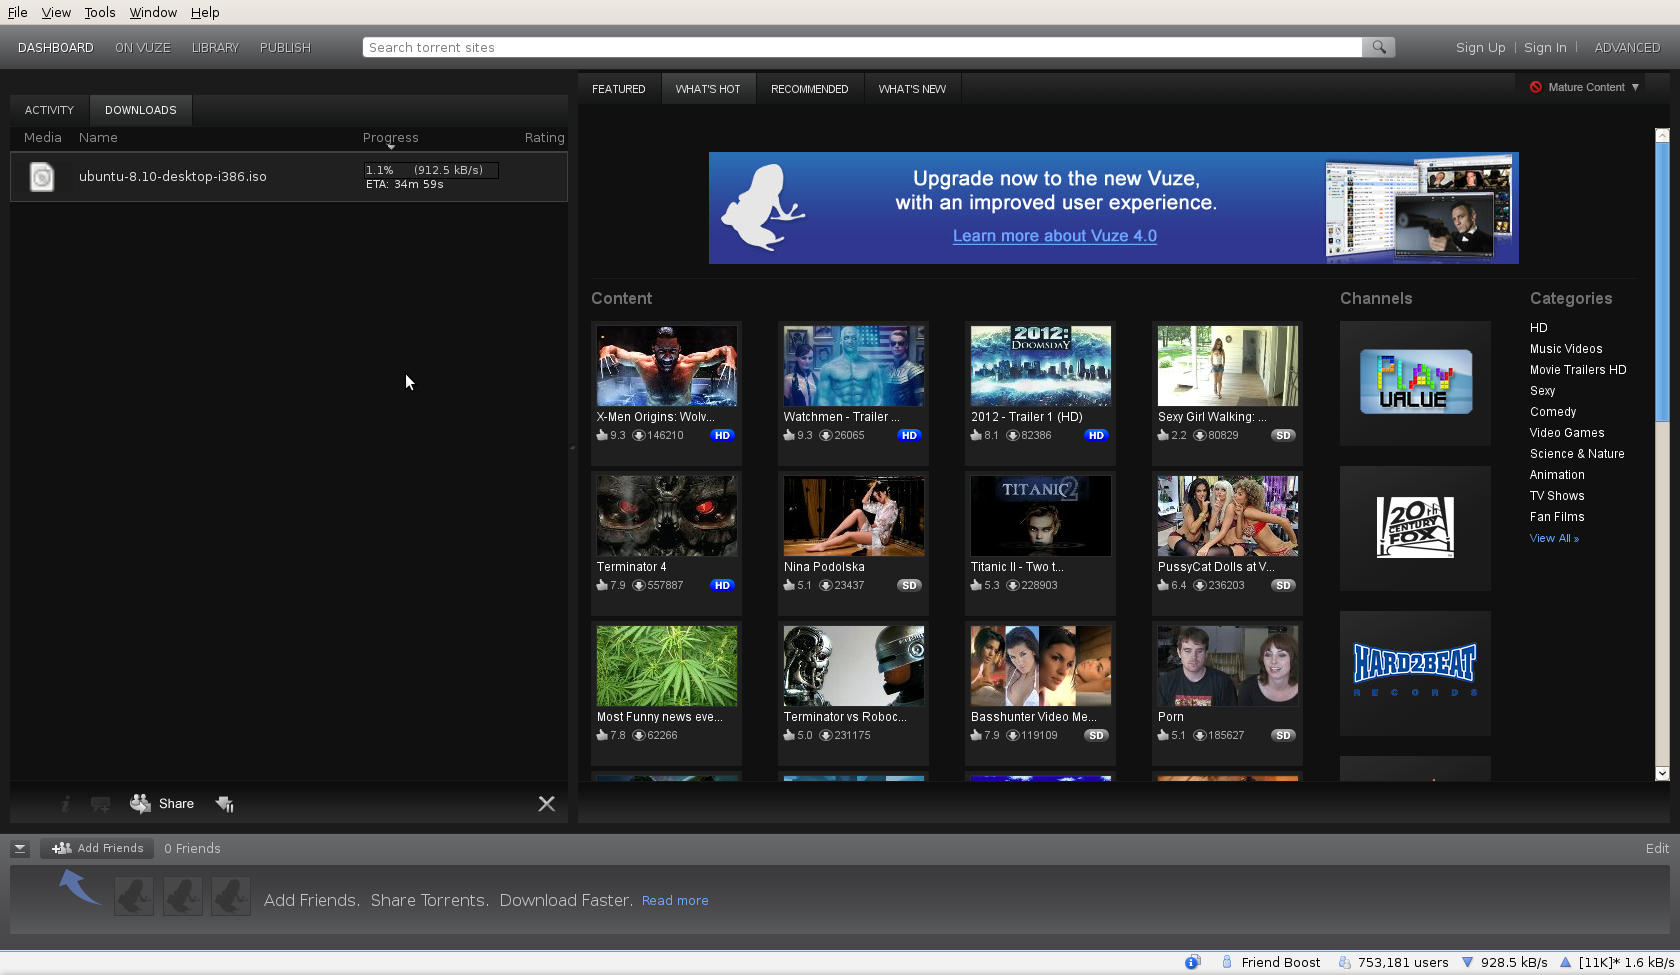Click the torrent details info icon
This screenshot has height=975, width=1680.
click(65, 804)
